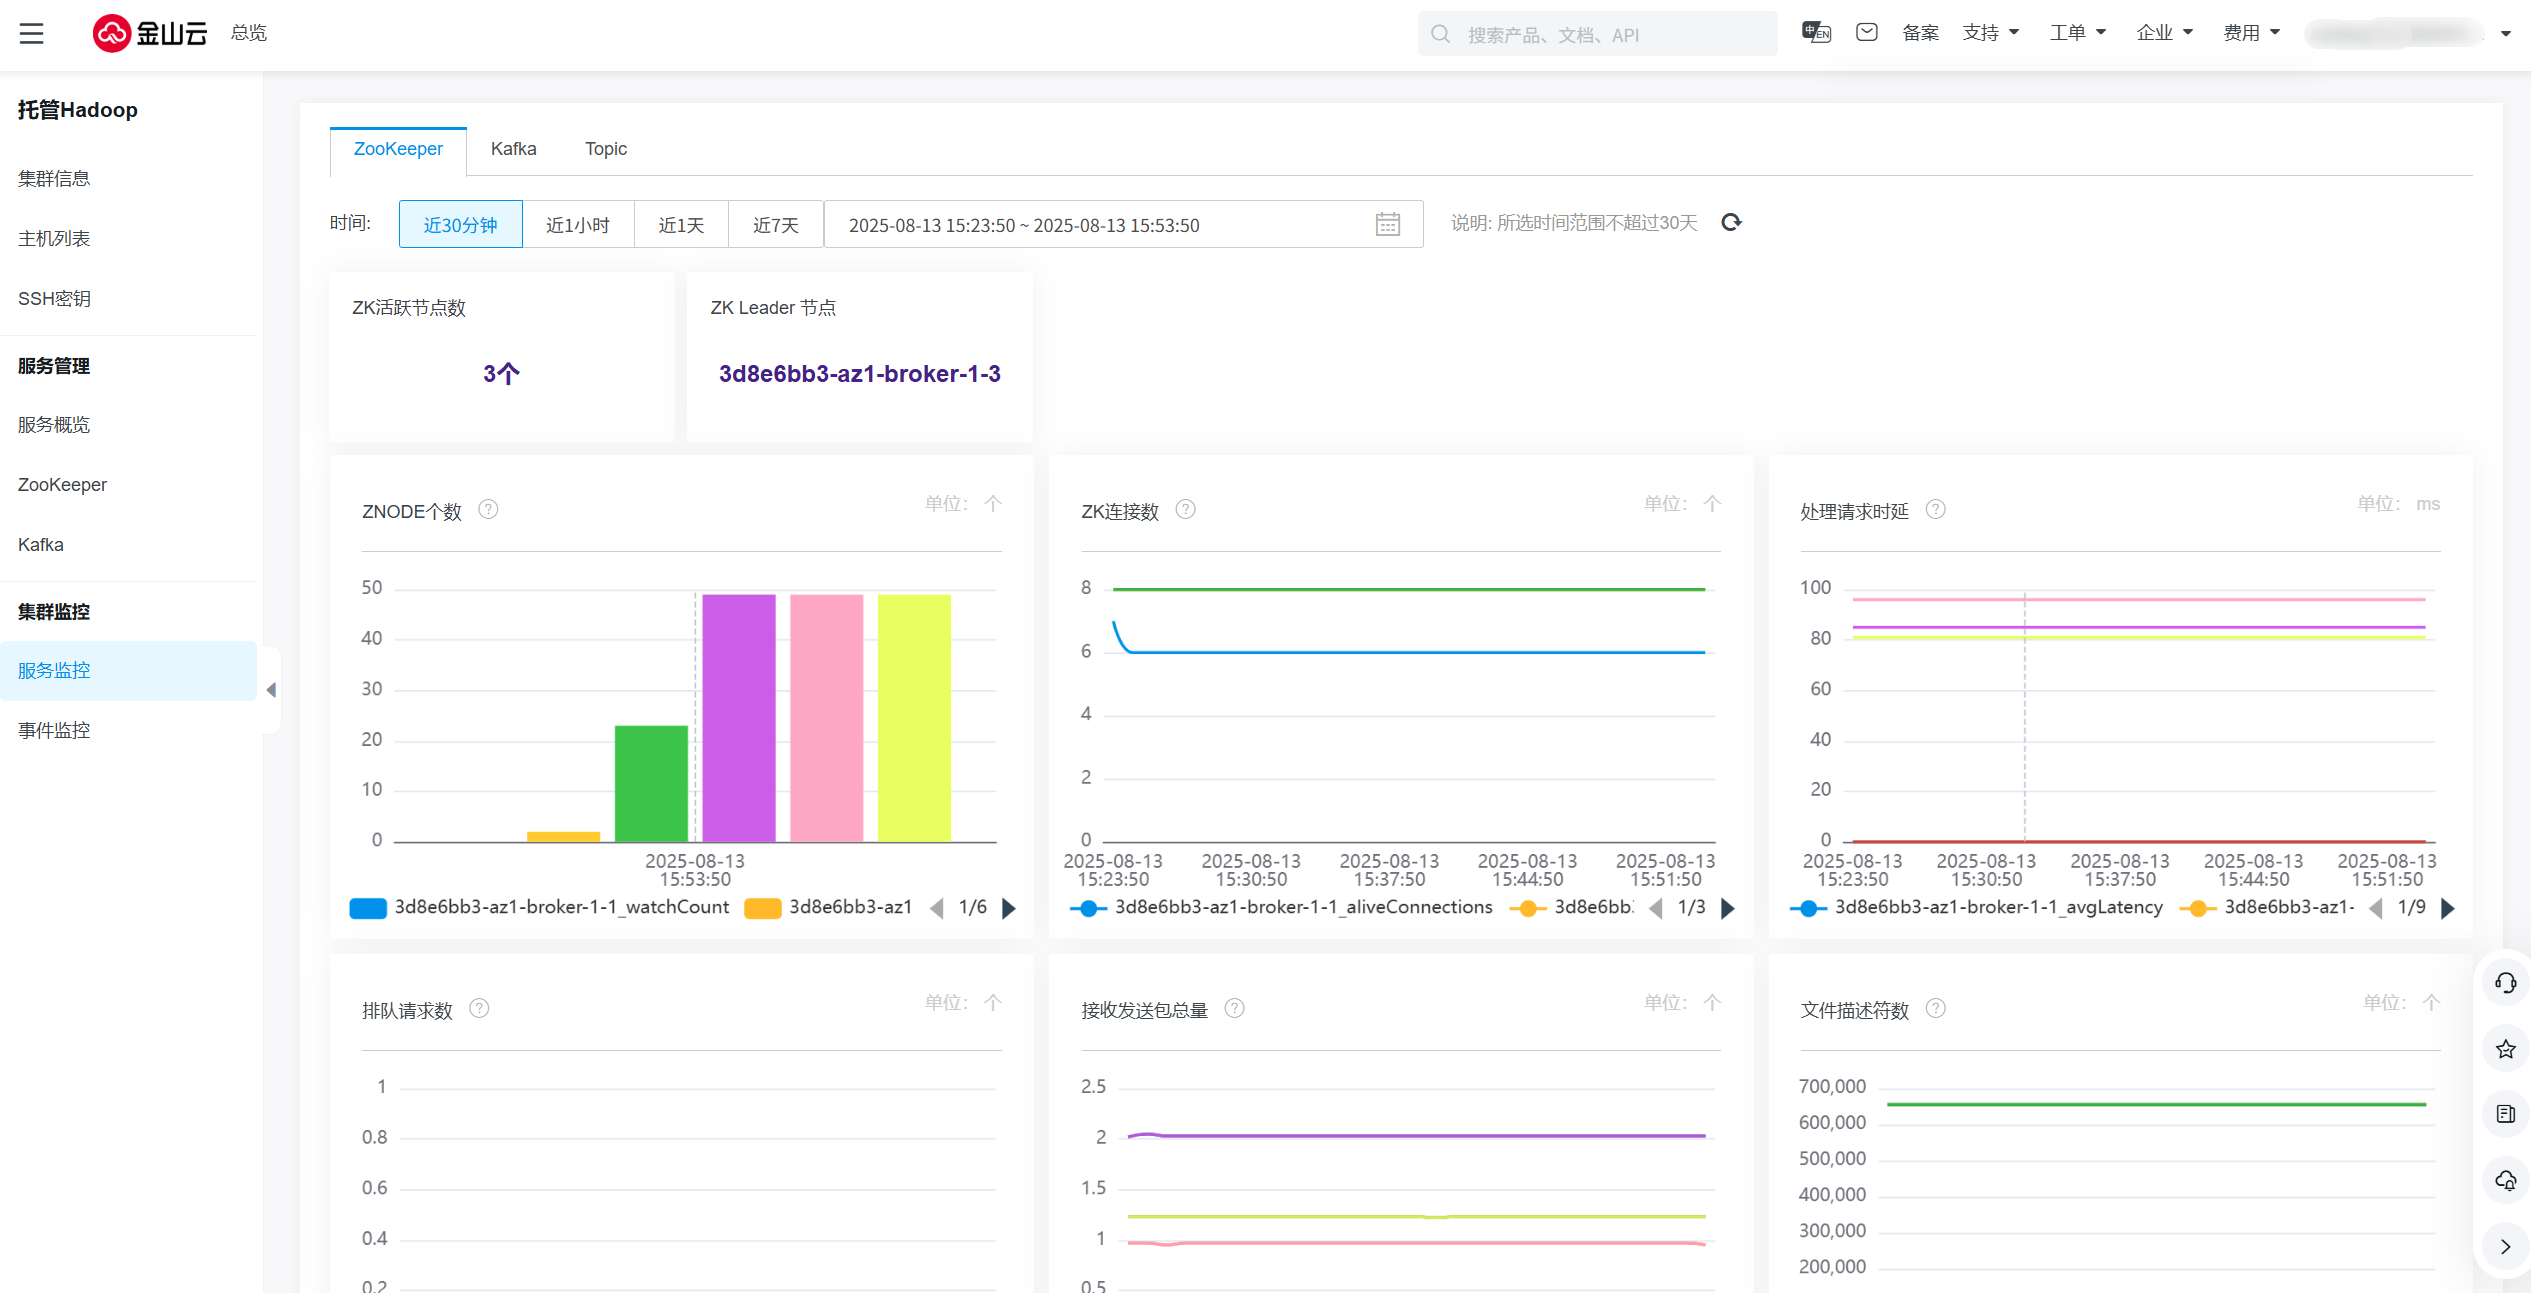Click the refresh icon beside time note
Viewport: 2531px width, 1293px height.
pos(1732,222)
